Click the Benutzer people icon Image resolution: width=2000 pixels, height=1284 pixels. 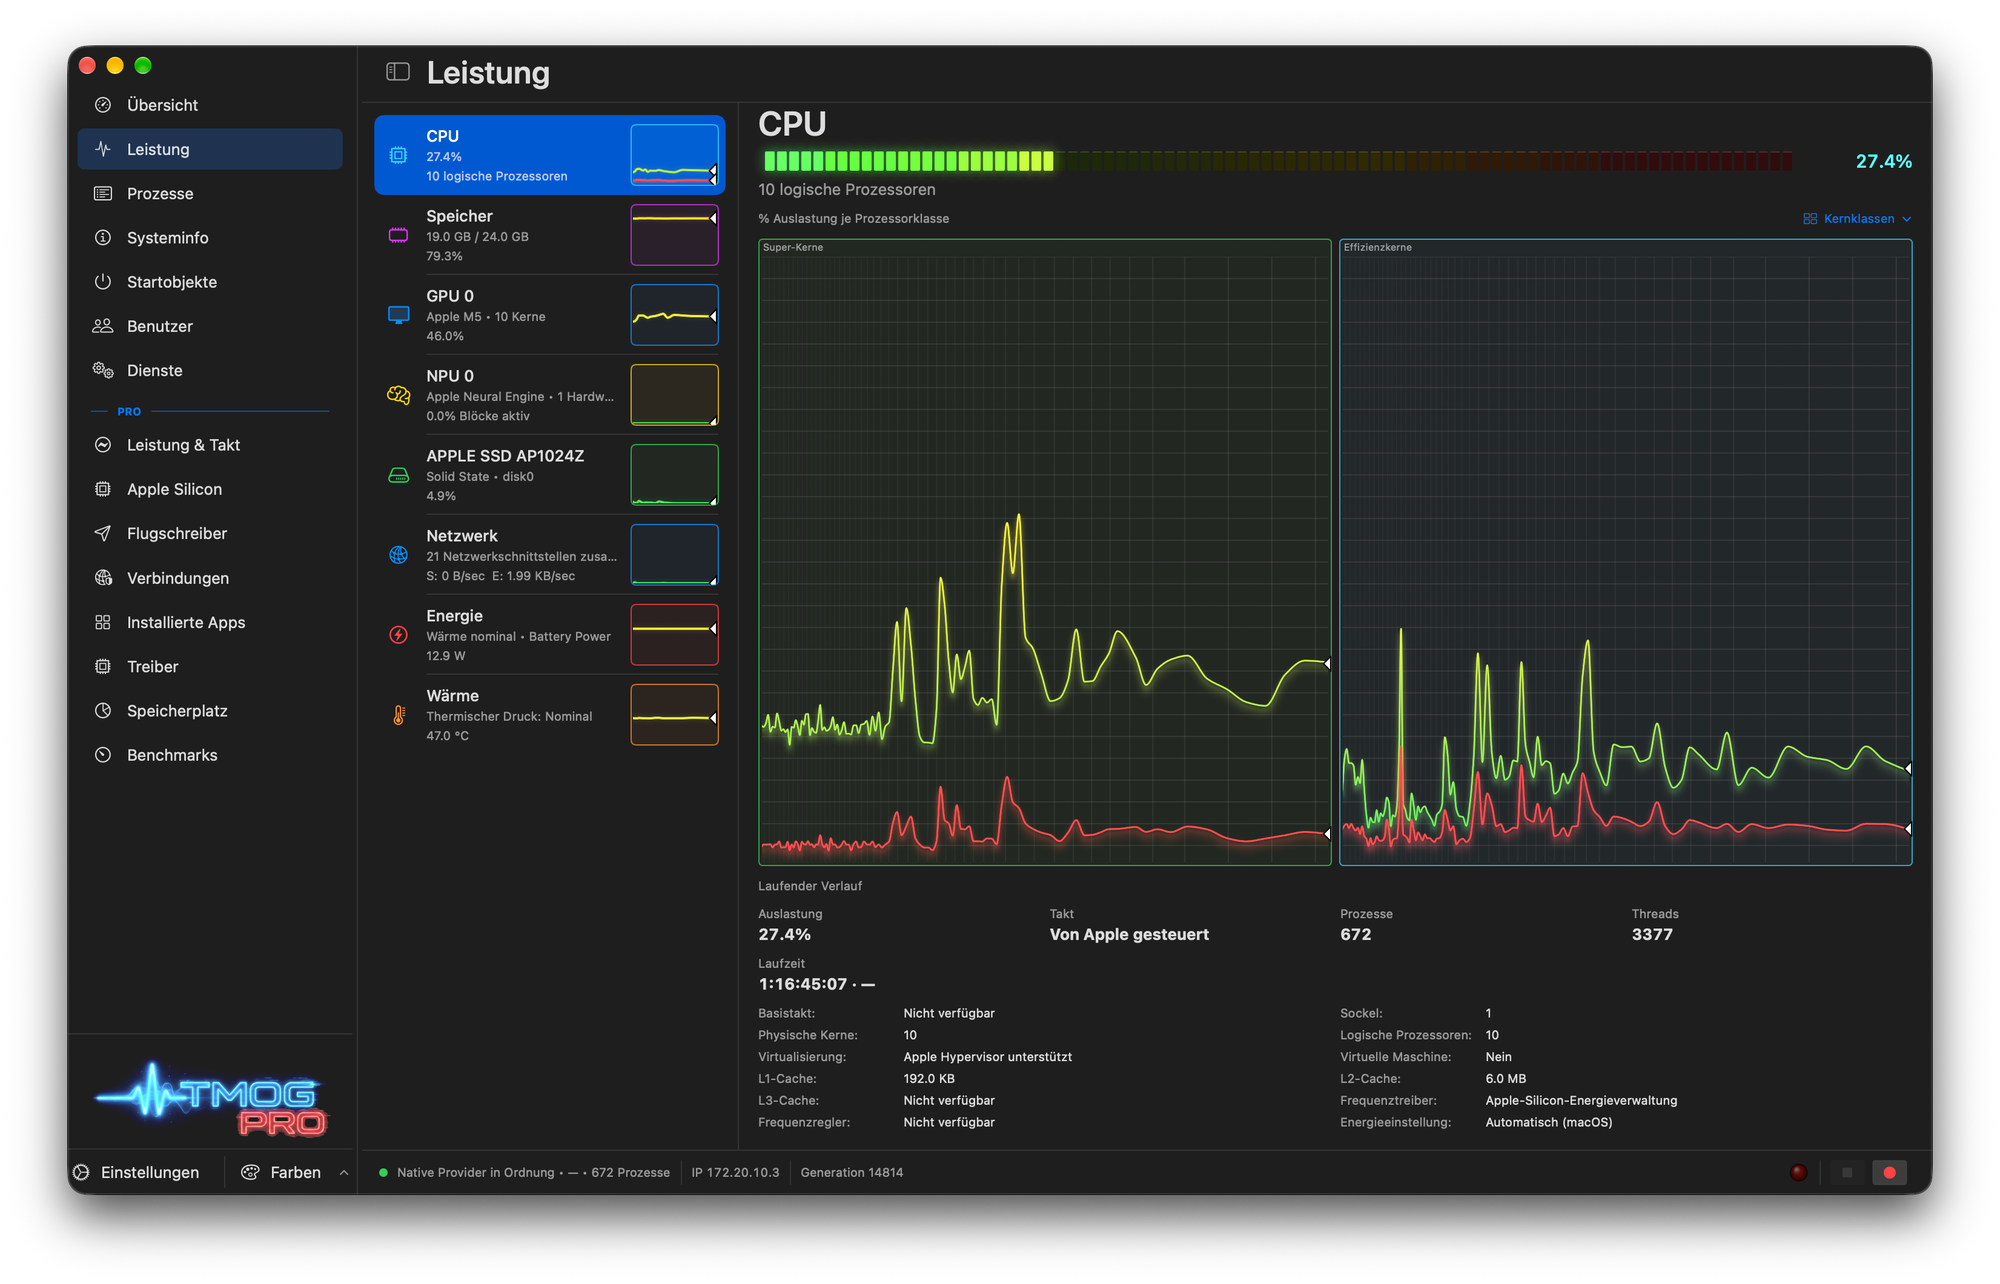click(x=103, y=326)
